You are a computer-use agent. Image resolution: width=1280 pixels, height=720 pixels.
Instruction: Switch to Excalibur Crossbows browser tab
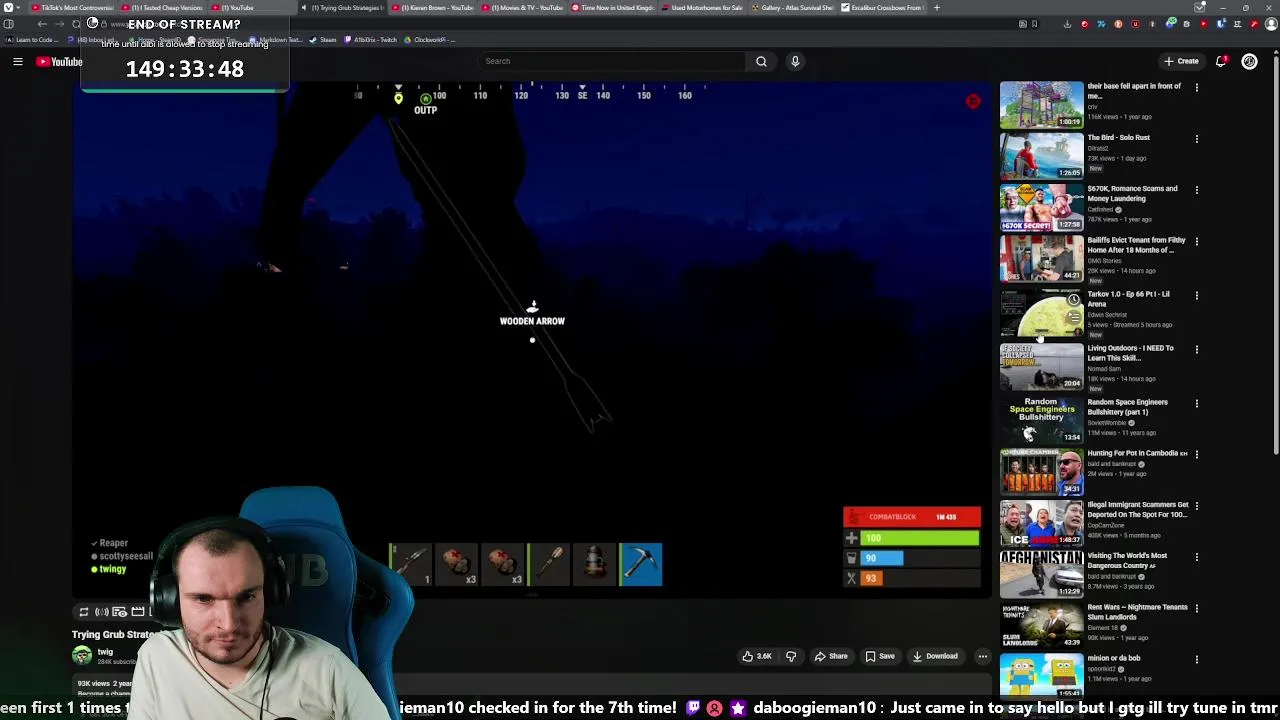[881, 8]
